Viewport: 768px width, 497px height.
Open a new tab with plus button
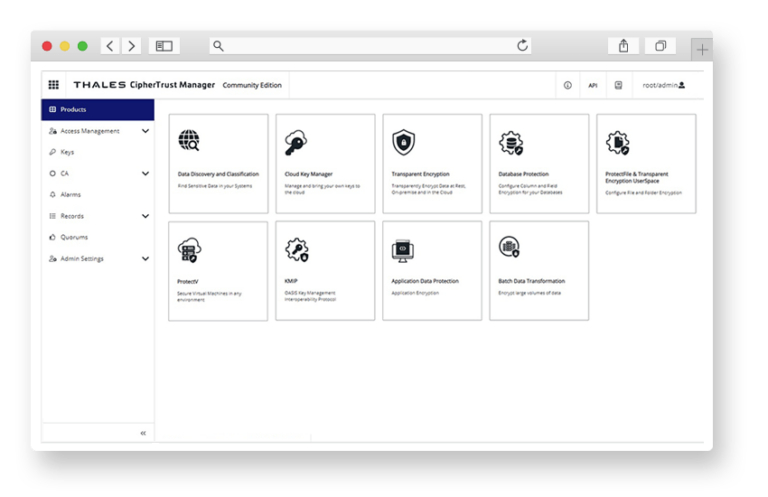[702, 49]
